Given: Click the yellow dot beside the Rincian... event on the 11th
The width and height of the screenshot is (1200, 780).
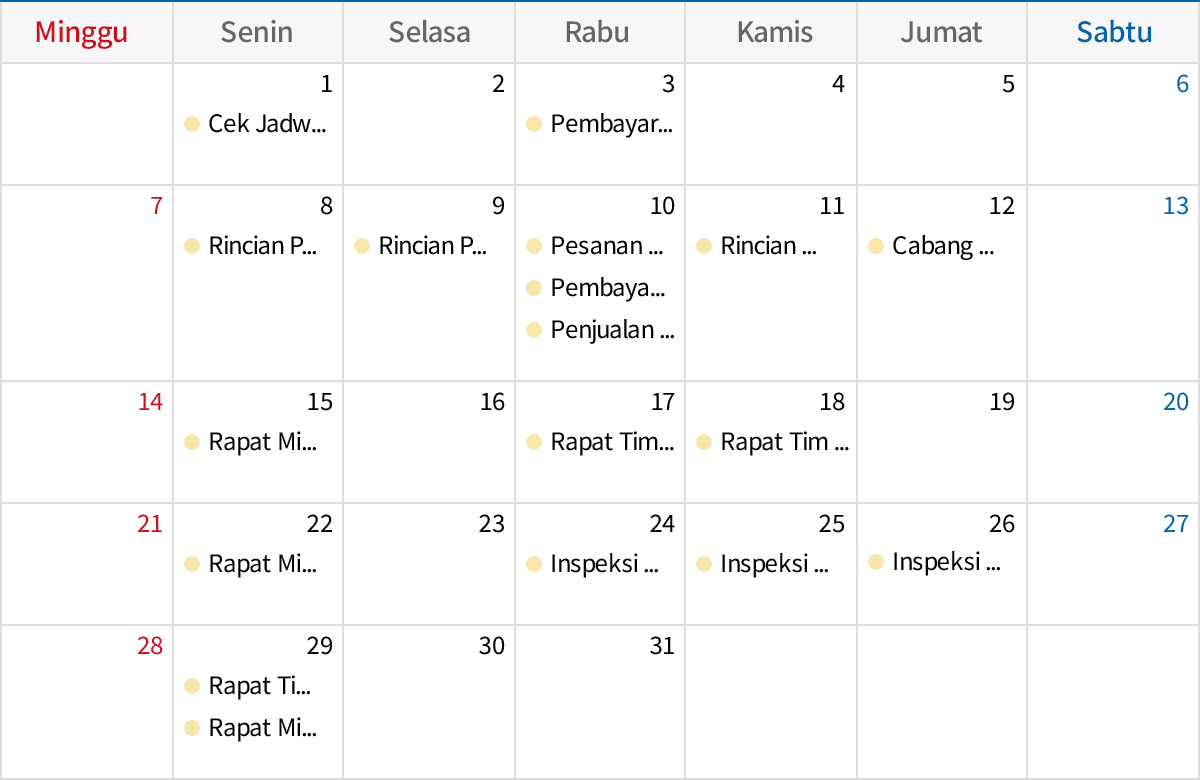Looking at the screenshot, I should click(704, 246).
